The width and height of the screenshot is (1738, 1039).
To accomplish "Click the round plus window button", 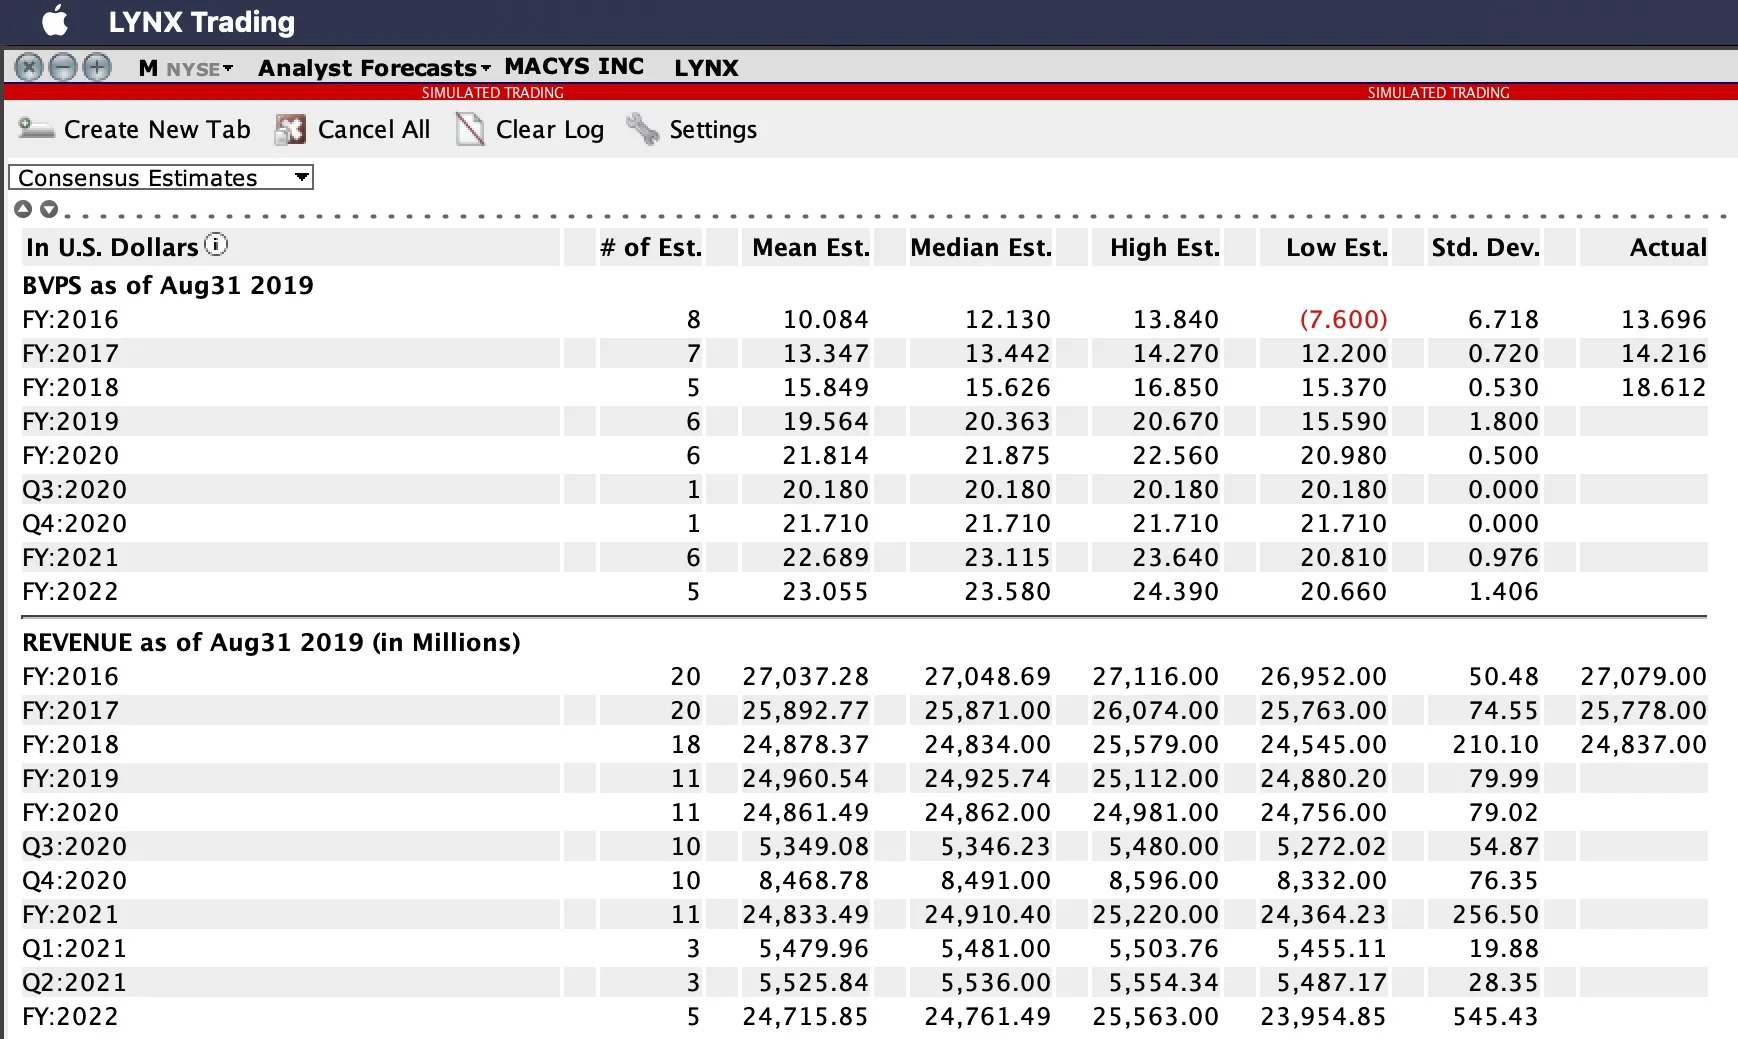I will point(97,67).
